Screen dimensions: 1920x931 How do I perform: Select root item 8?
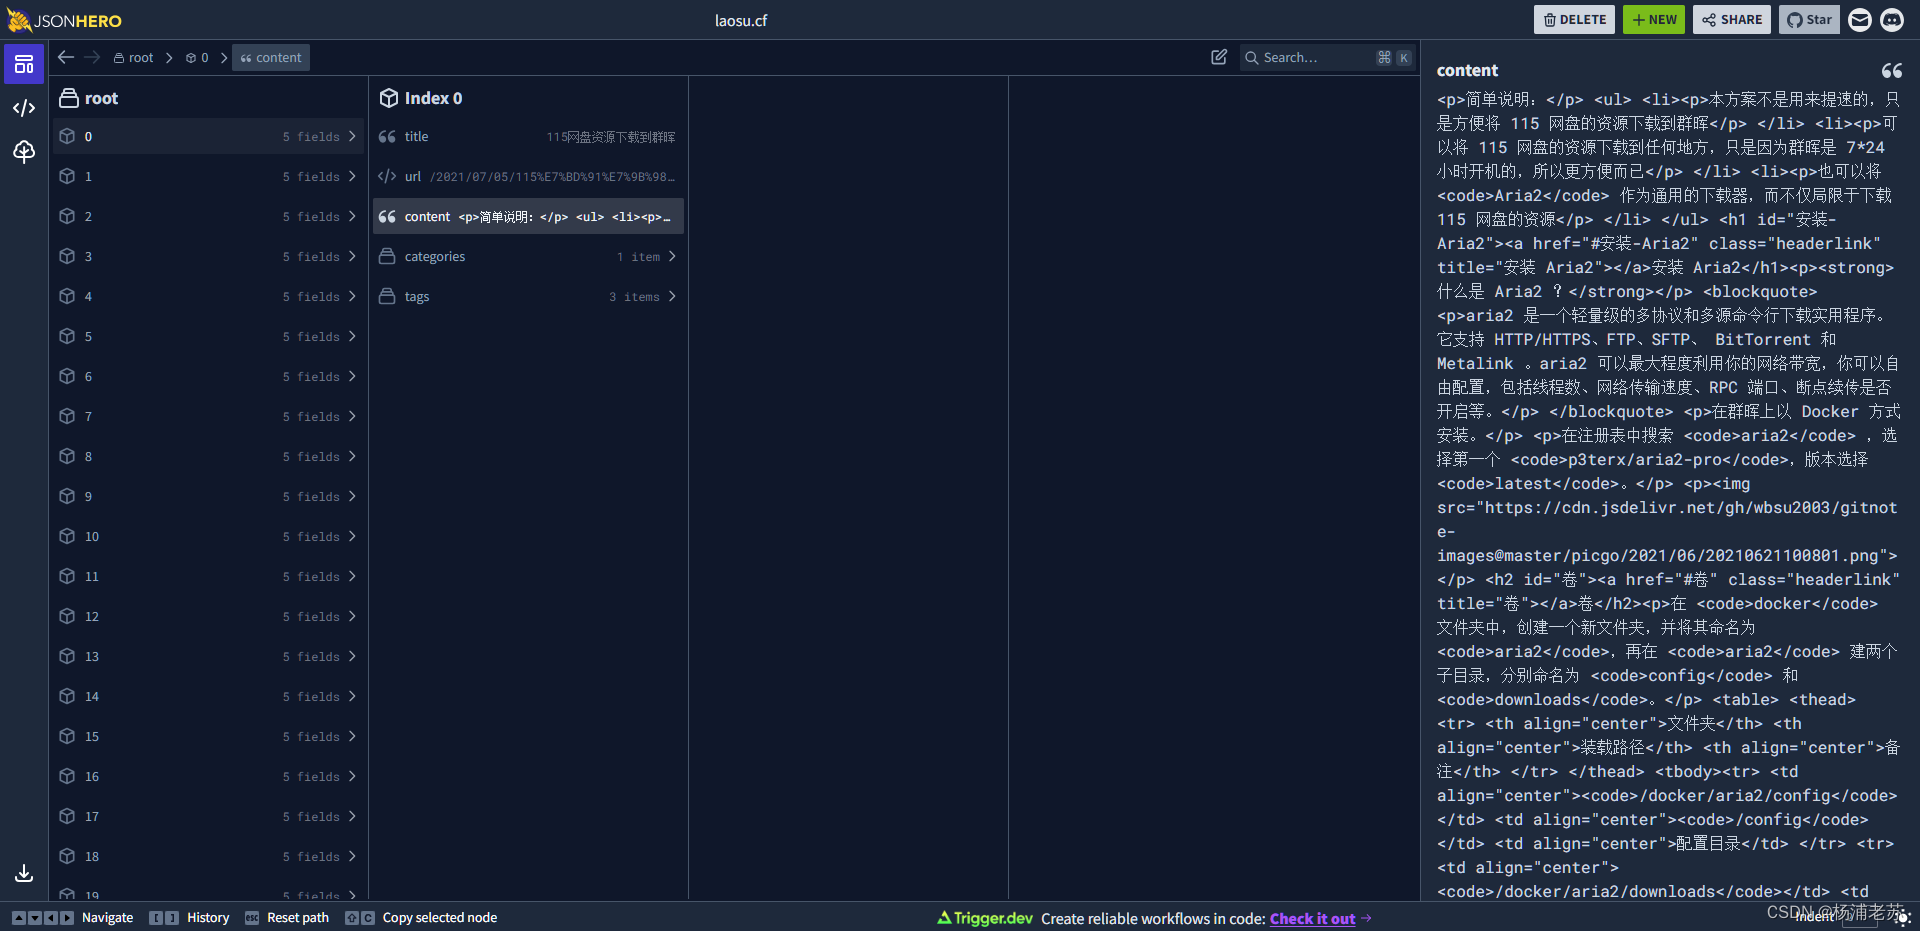[x=208, y=456]
